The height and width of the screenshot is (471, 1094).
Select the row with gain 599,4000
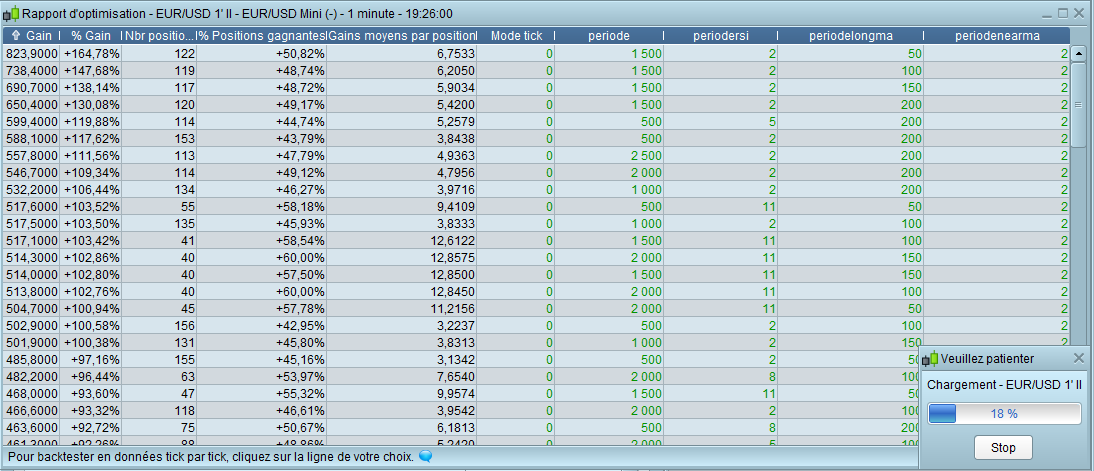point(537,121)
